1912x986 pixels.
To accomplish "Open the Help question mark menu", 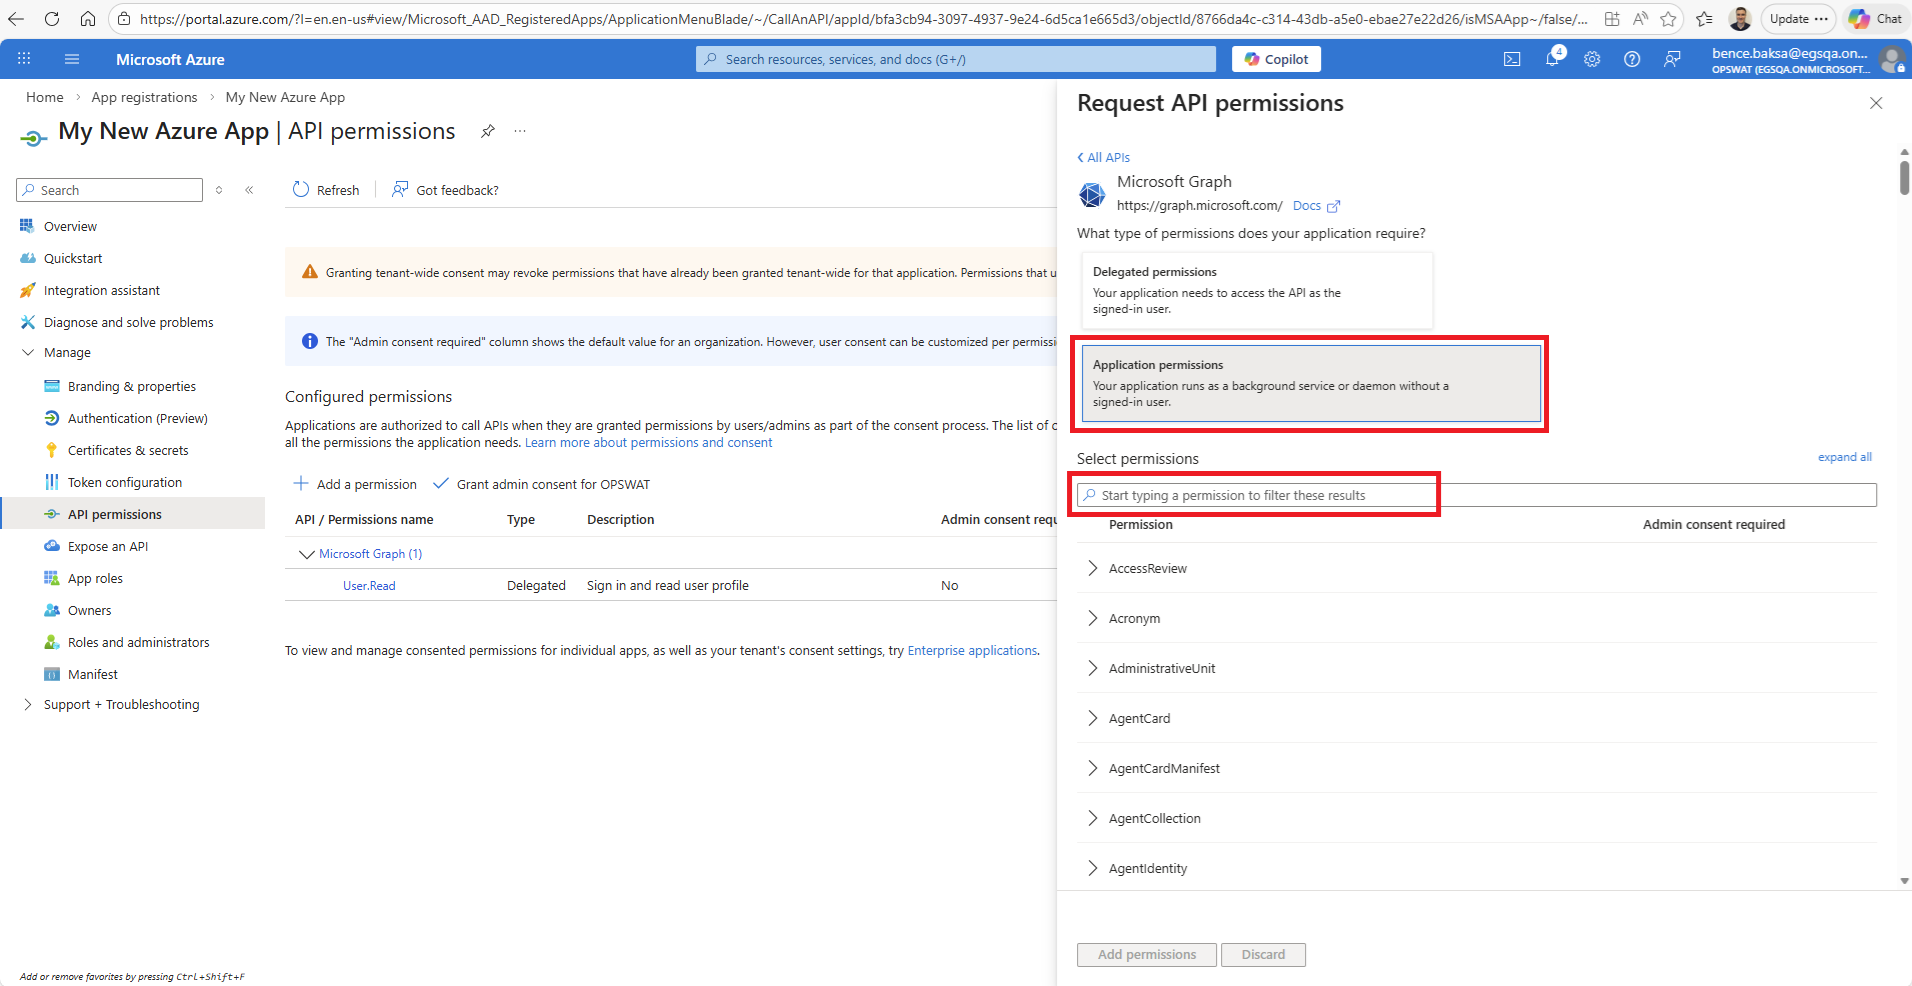I will pos(1632,59).
